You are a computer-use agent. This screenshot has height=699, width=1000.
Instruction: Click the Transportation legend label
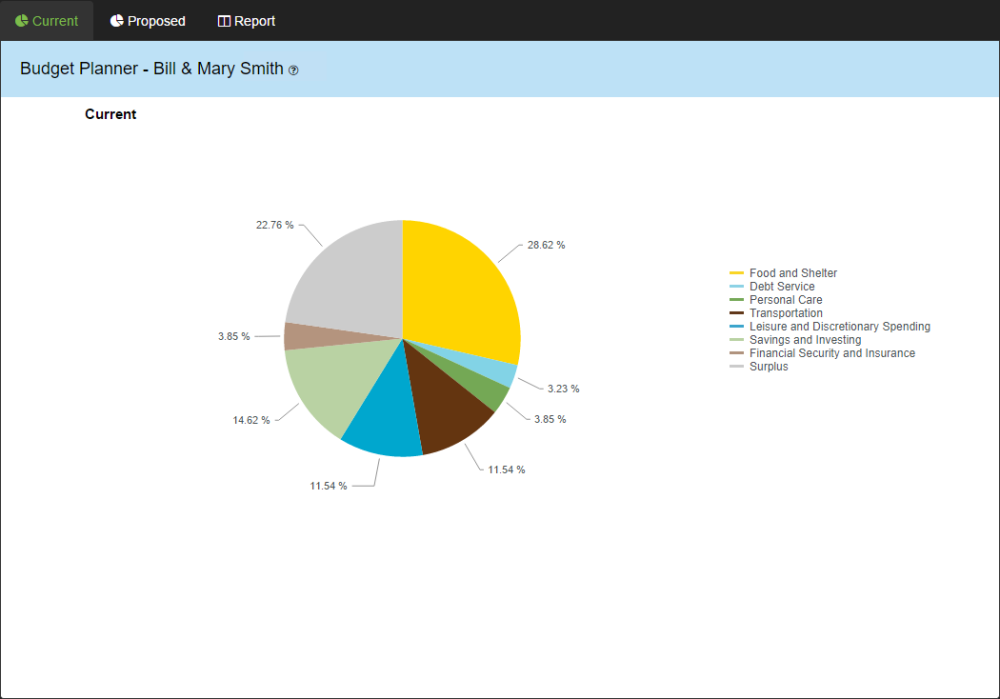click(x=786, y=313)
